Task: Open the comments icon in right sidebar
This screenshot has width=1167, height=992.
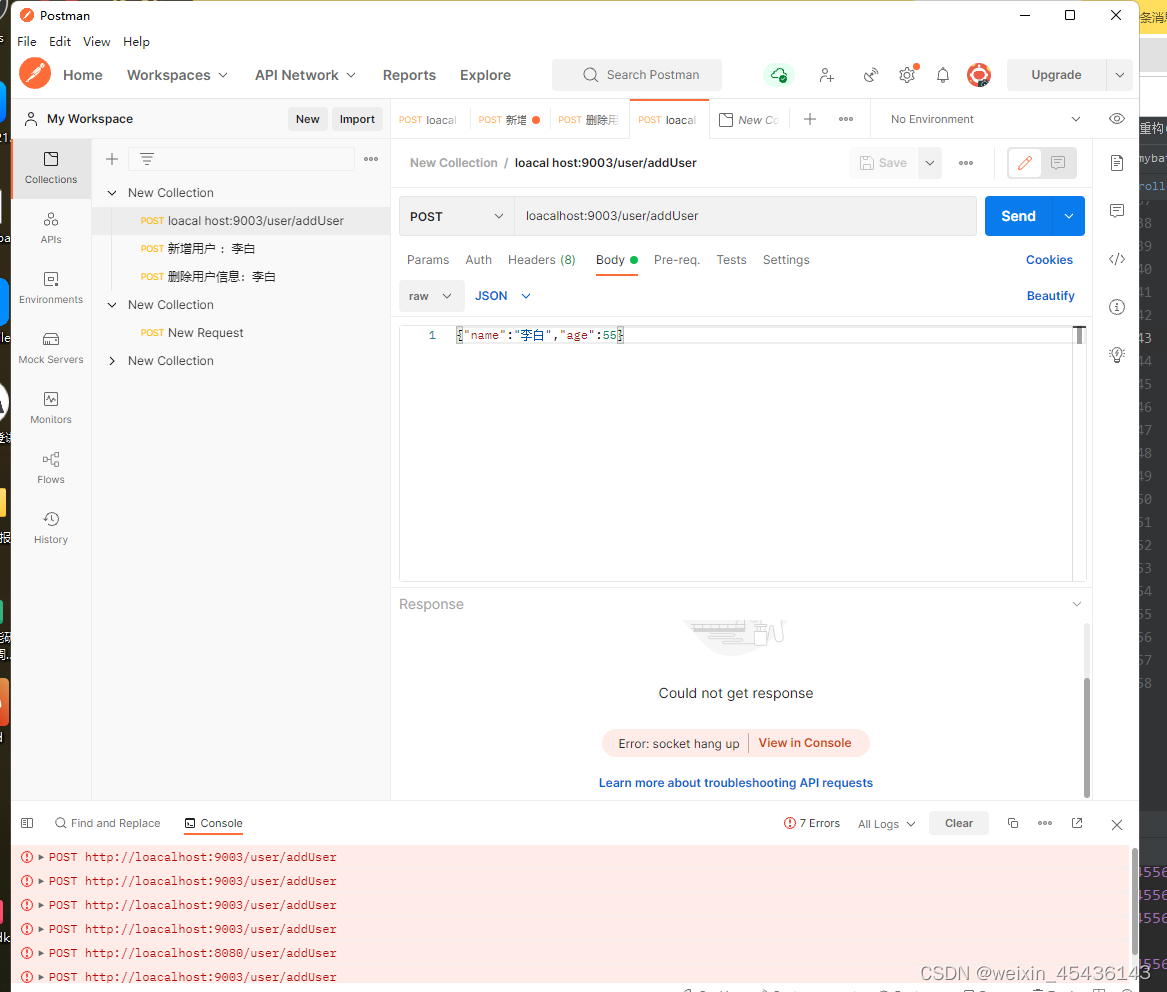Action: click(1116, 211)
